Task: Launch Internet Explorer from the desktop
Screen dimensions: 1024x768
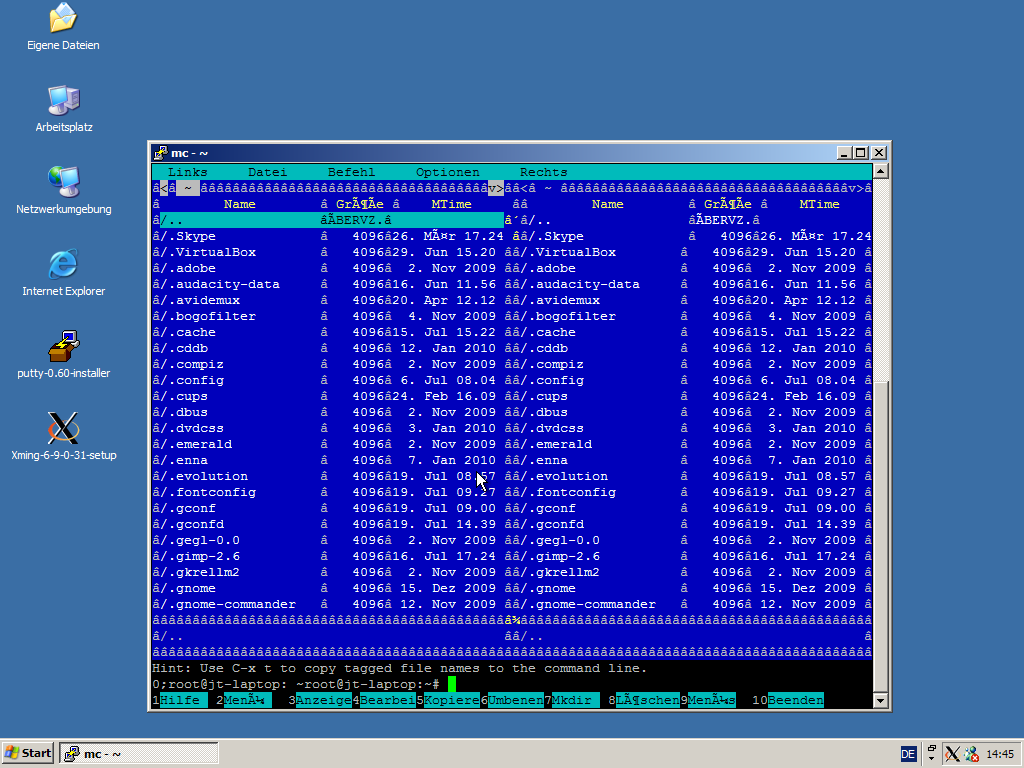Action: coord(63,265)
